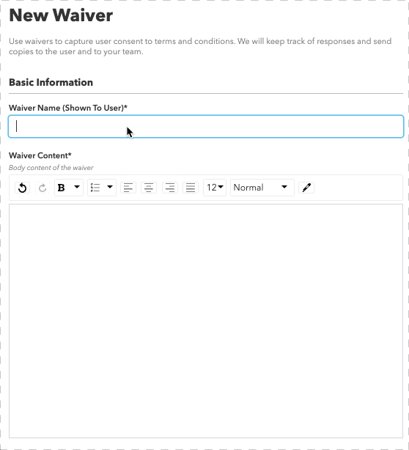Click the 'Body content of the waiver' hint
The height and width of the screenshot is (450, 409).
51,168
